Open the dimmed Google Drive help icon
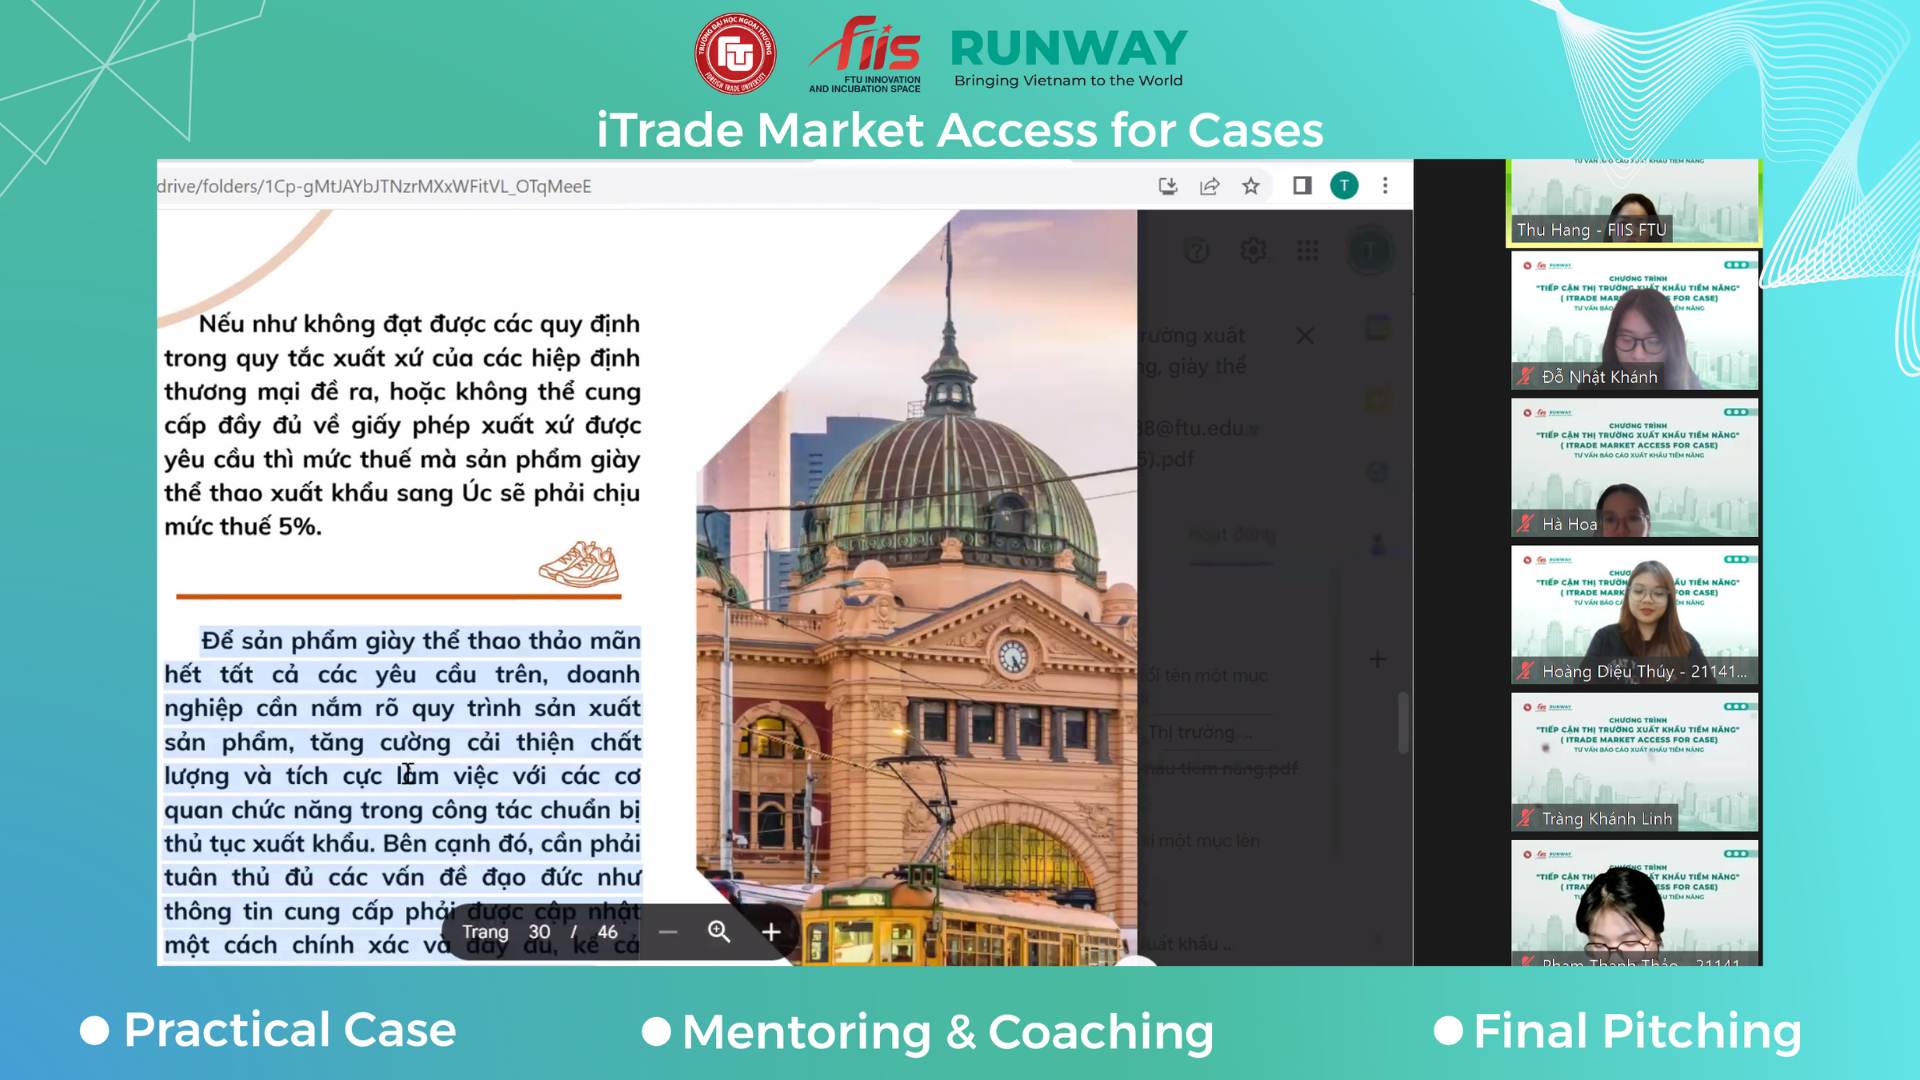This screenshot has width=1920, height=1080. point(1196,250)
